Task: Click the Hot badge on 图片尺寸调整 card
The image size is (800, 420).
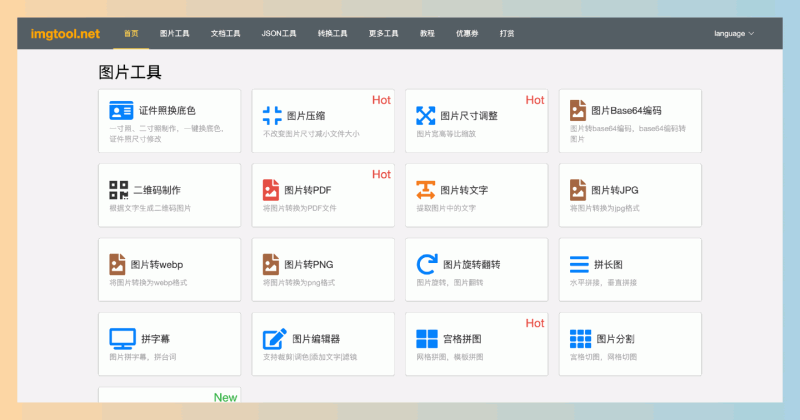Action: point(535,100)
